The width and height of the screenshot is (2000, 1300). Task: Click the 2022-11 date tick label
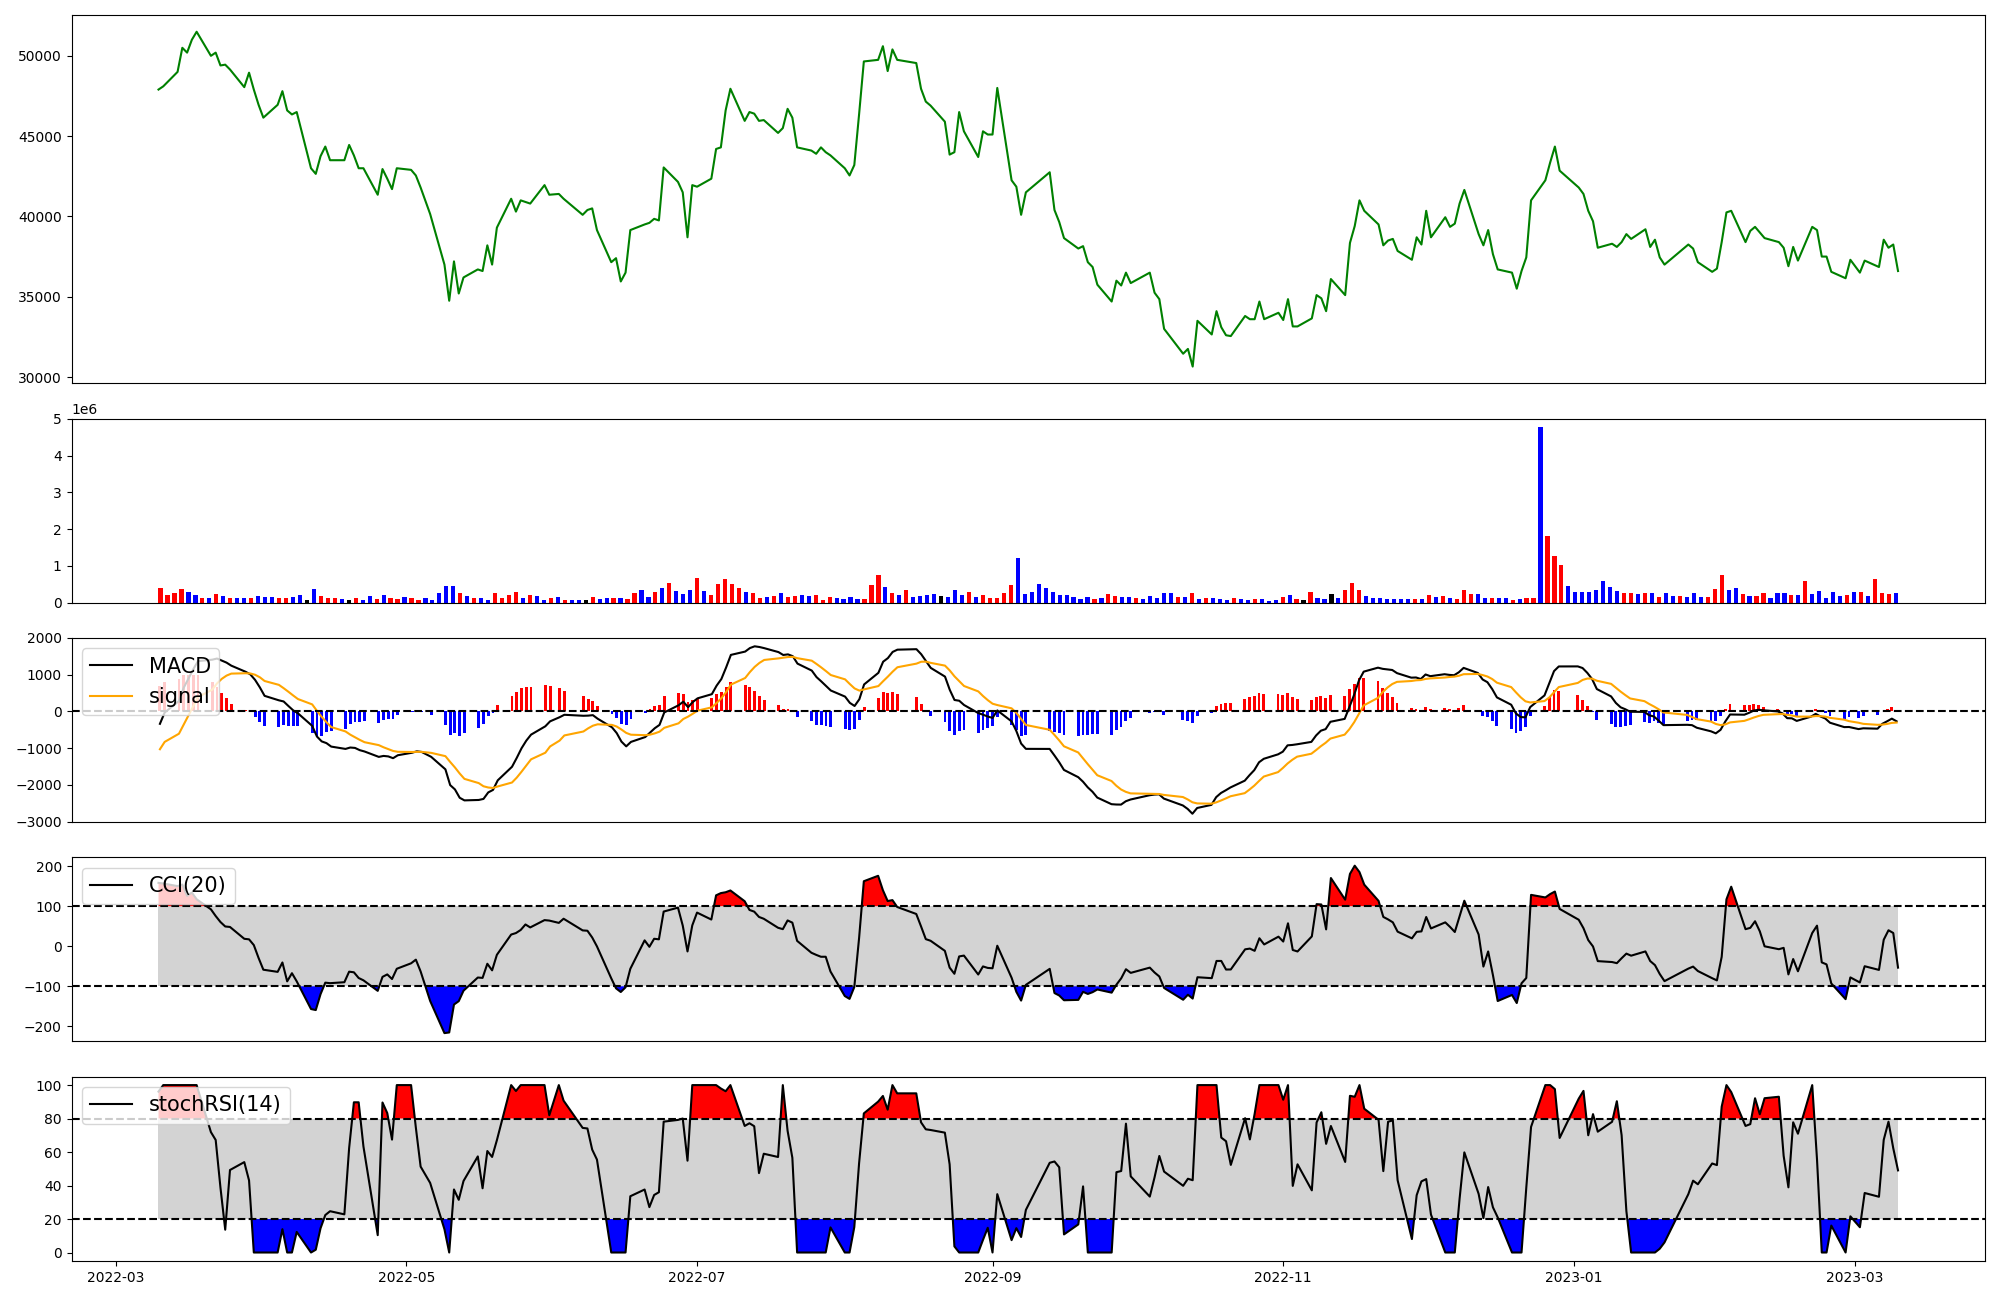(1283, 1276)
